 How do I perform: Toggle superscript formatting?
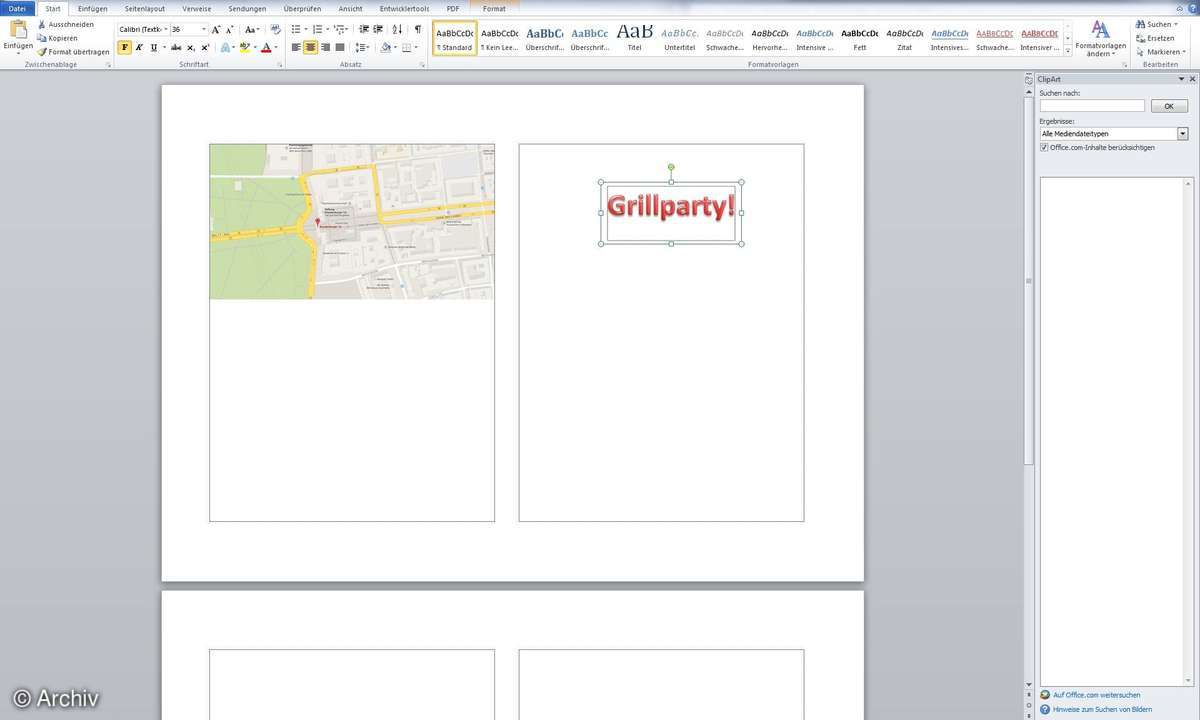(x=205, y=47)
